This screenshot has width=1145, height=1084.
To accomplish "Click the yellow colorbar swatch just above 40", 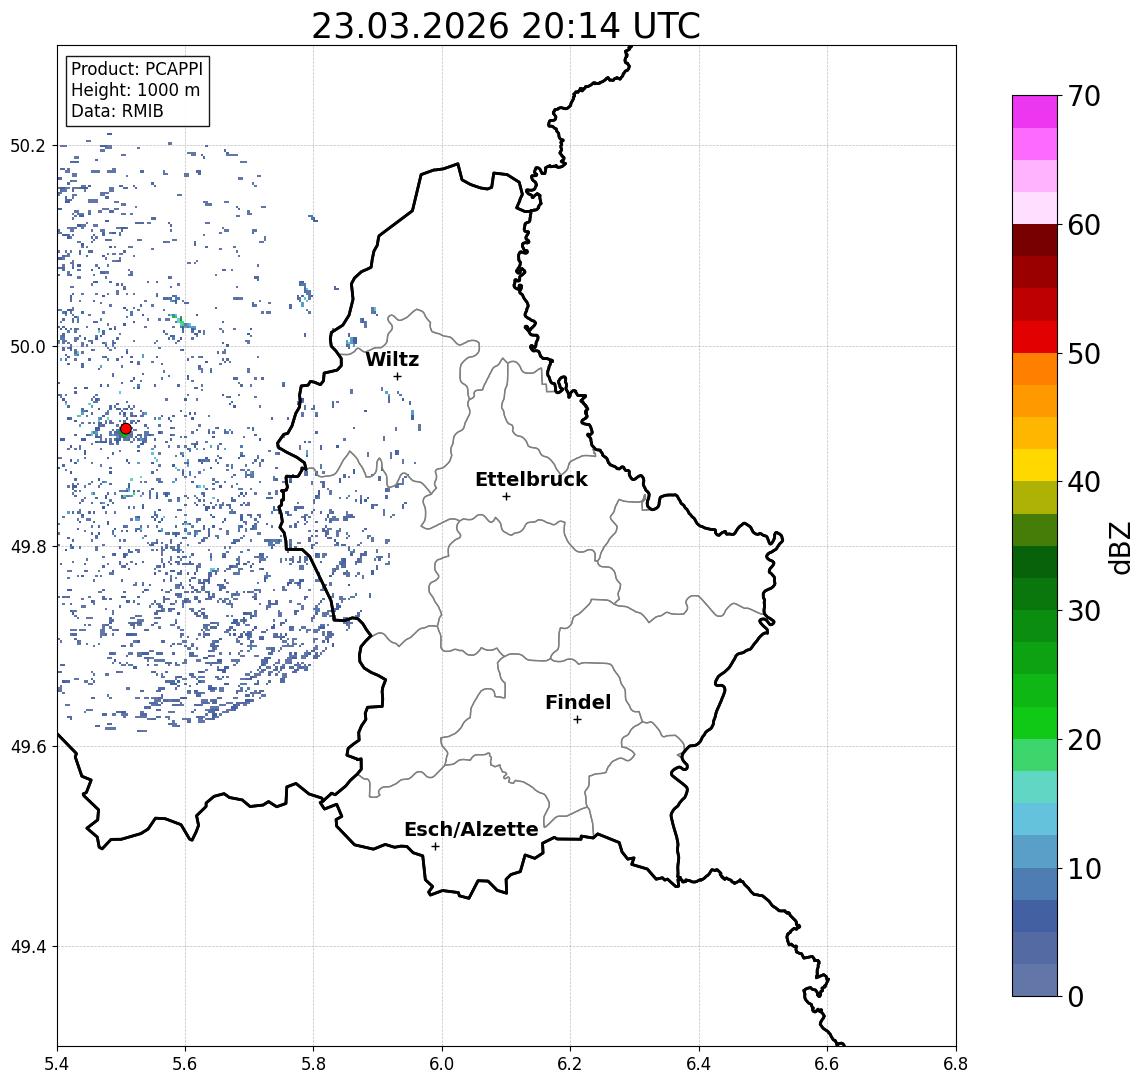I will click(1035, 465).
